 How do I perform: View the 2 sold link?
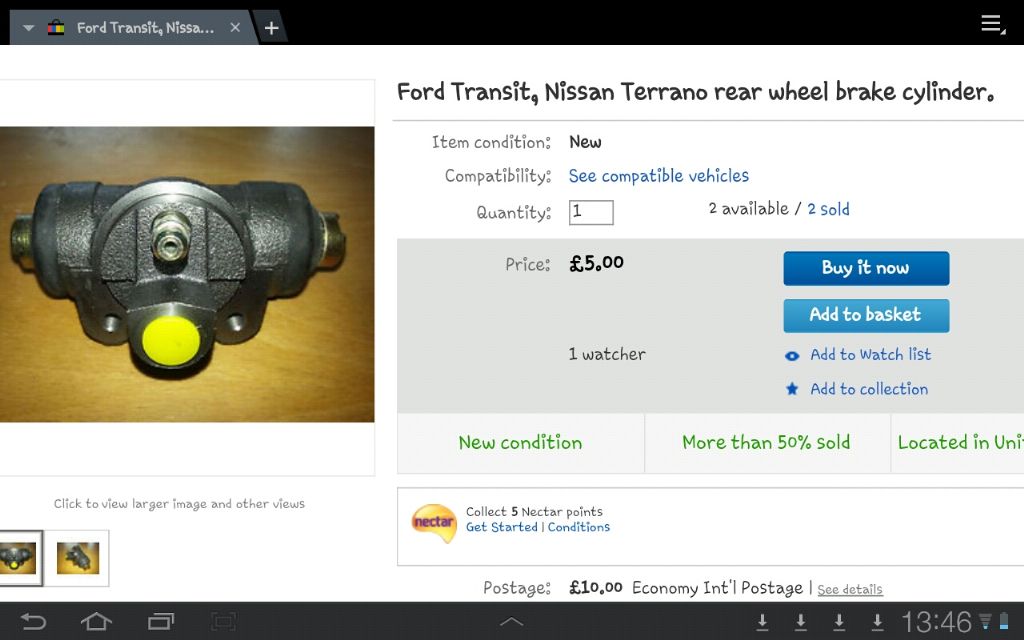828,209
